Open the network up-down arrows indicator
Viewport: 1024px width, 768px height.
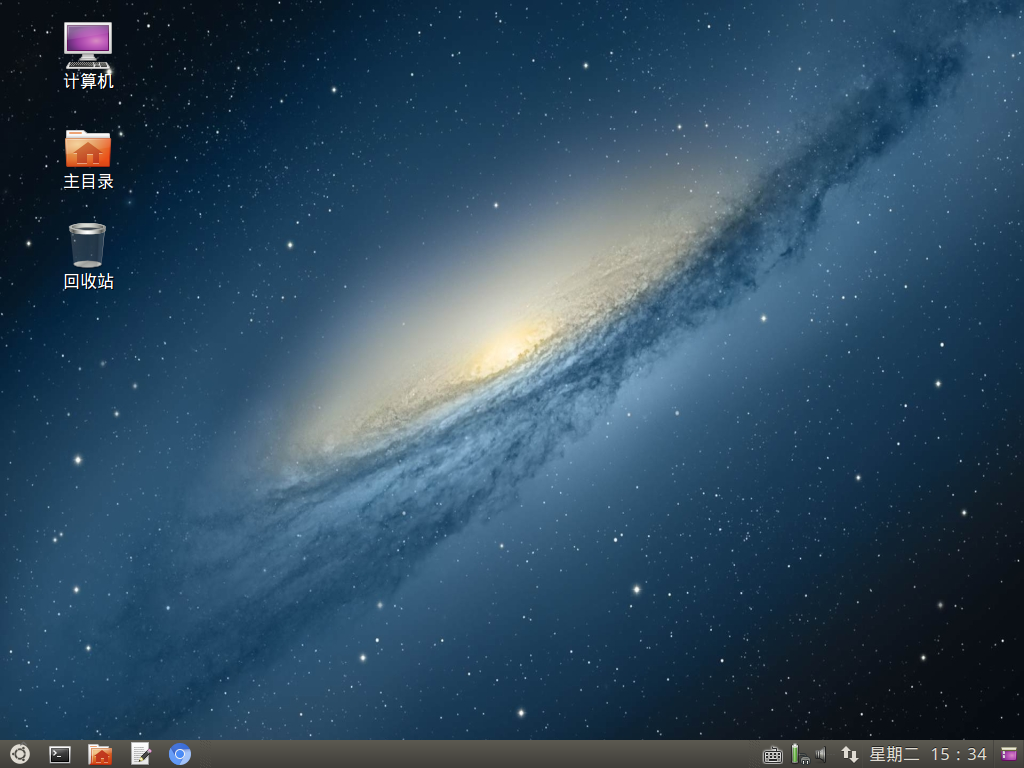click(x=849, y=755)
